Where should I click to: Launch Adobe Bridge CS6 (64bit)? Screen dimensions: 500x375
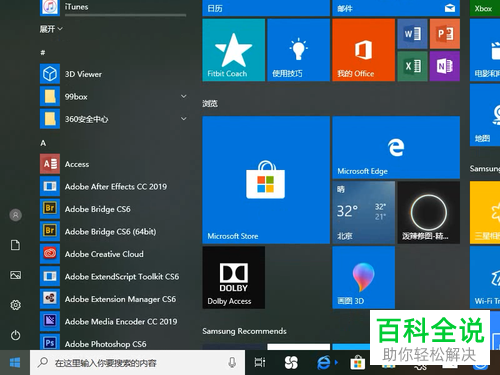(113, 231)
